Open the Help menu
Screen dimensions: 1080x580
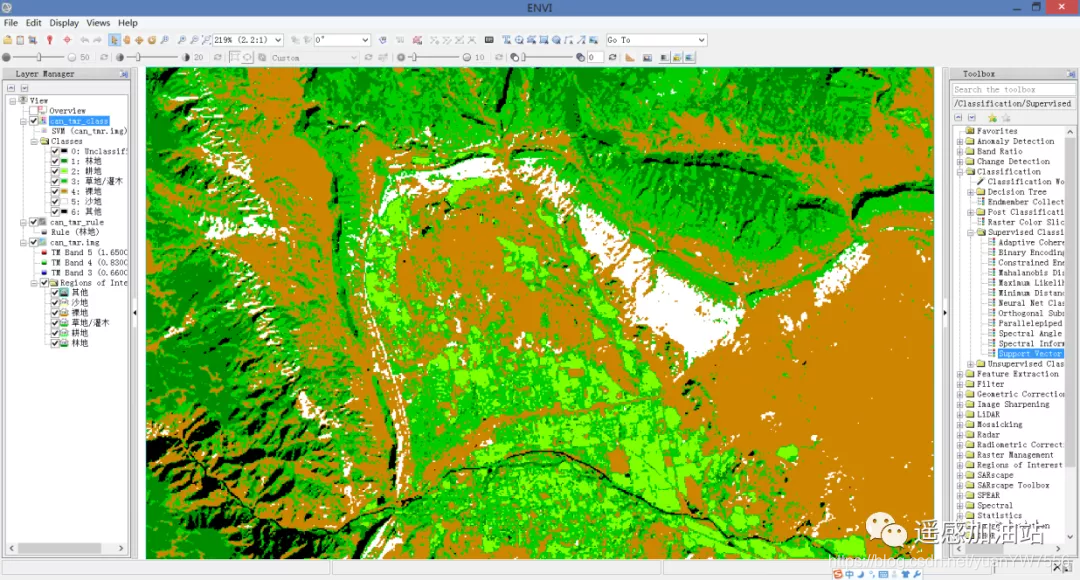(x=127, y=23)
